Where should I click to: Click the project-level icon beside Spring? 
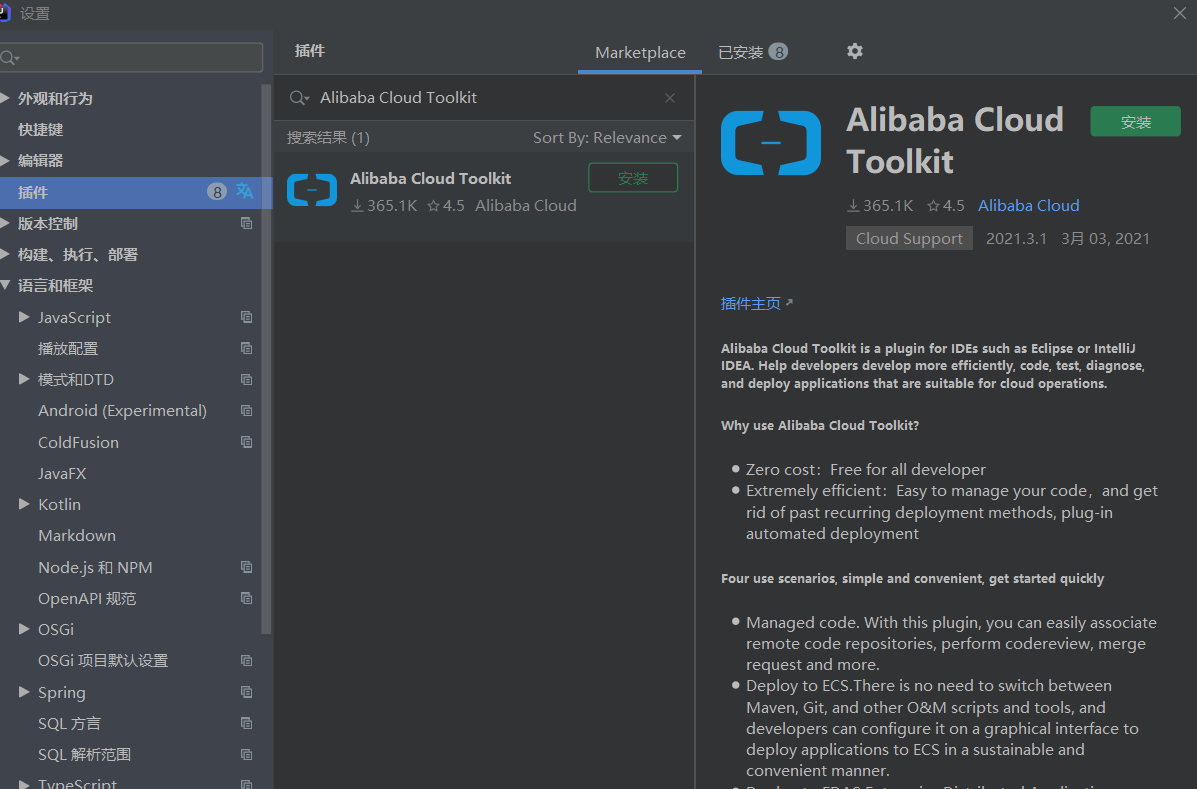(246, 692)
